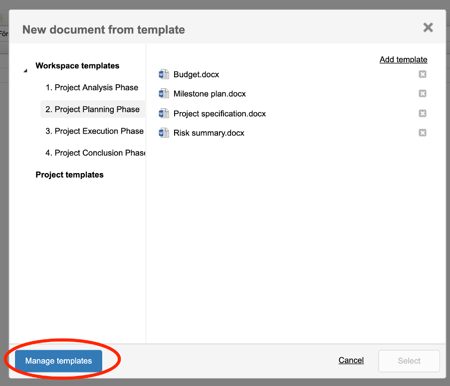This screenshot has height=386, width=450.
Task: Select 1. Project Analysis Phase folder
Action: point(92,87)
